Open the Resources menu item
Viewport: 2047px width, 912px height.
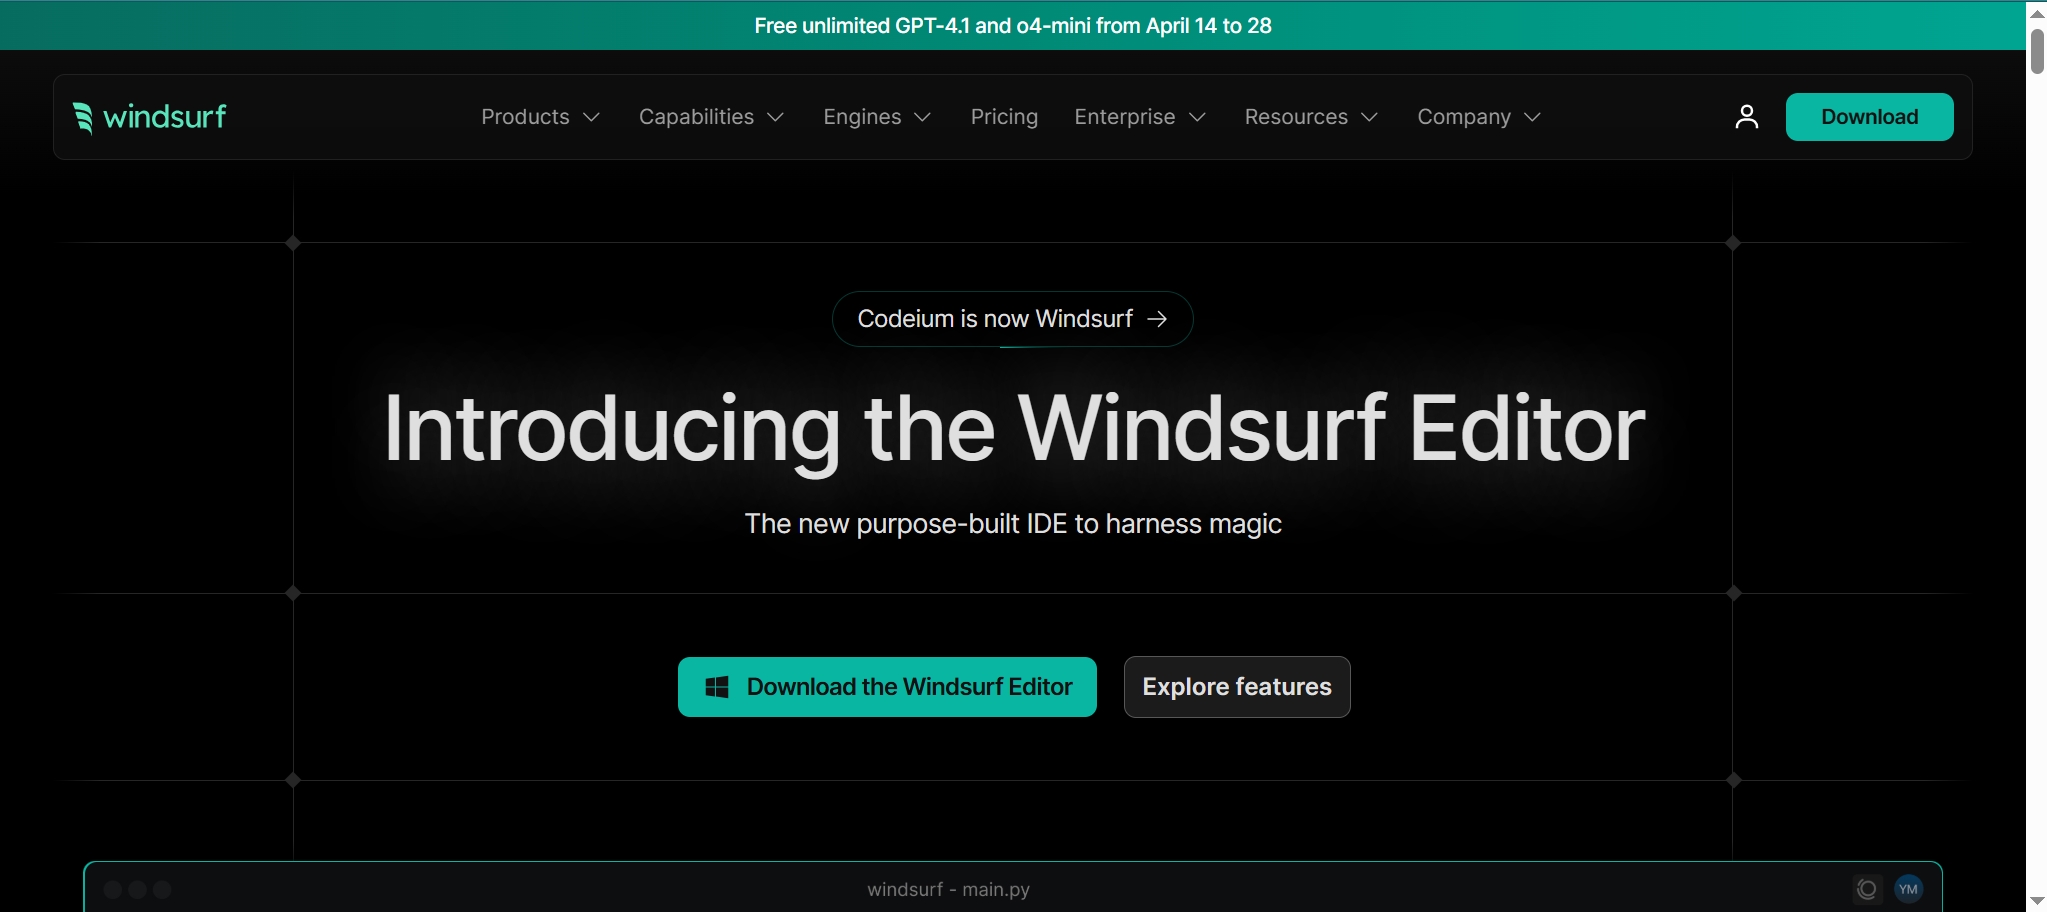tap(1311, 117)
